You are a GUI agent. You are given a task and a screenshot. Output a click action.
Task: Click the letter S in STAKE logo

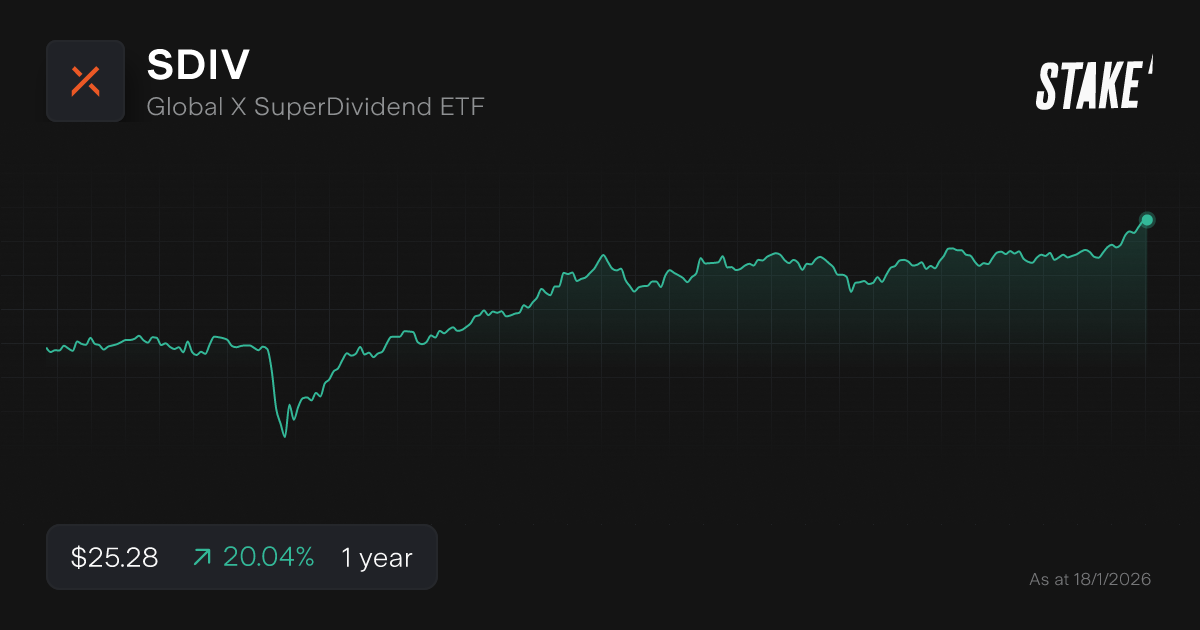1048,86
